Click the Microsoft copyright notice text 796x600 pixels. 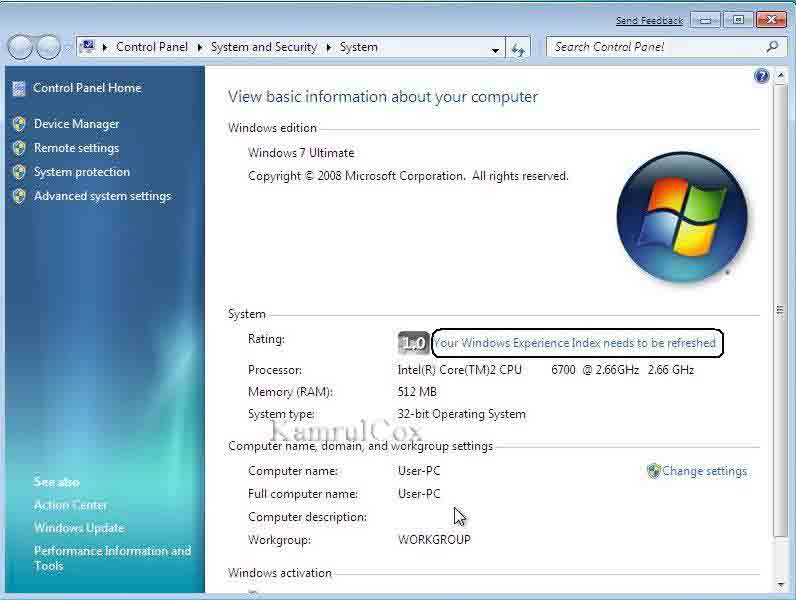408,176
